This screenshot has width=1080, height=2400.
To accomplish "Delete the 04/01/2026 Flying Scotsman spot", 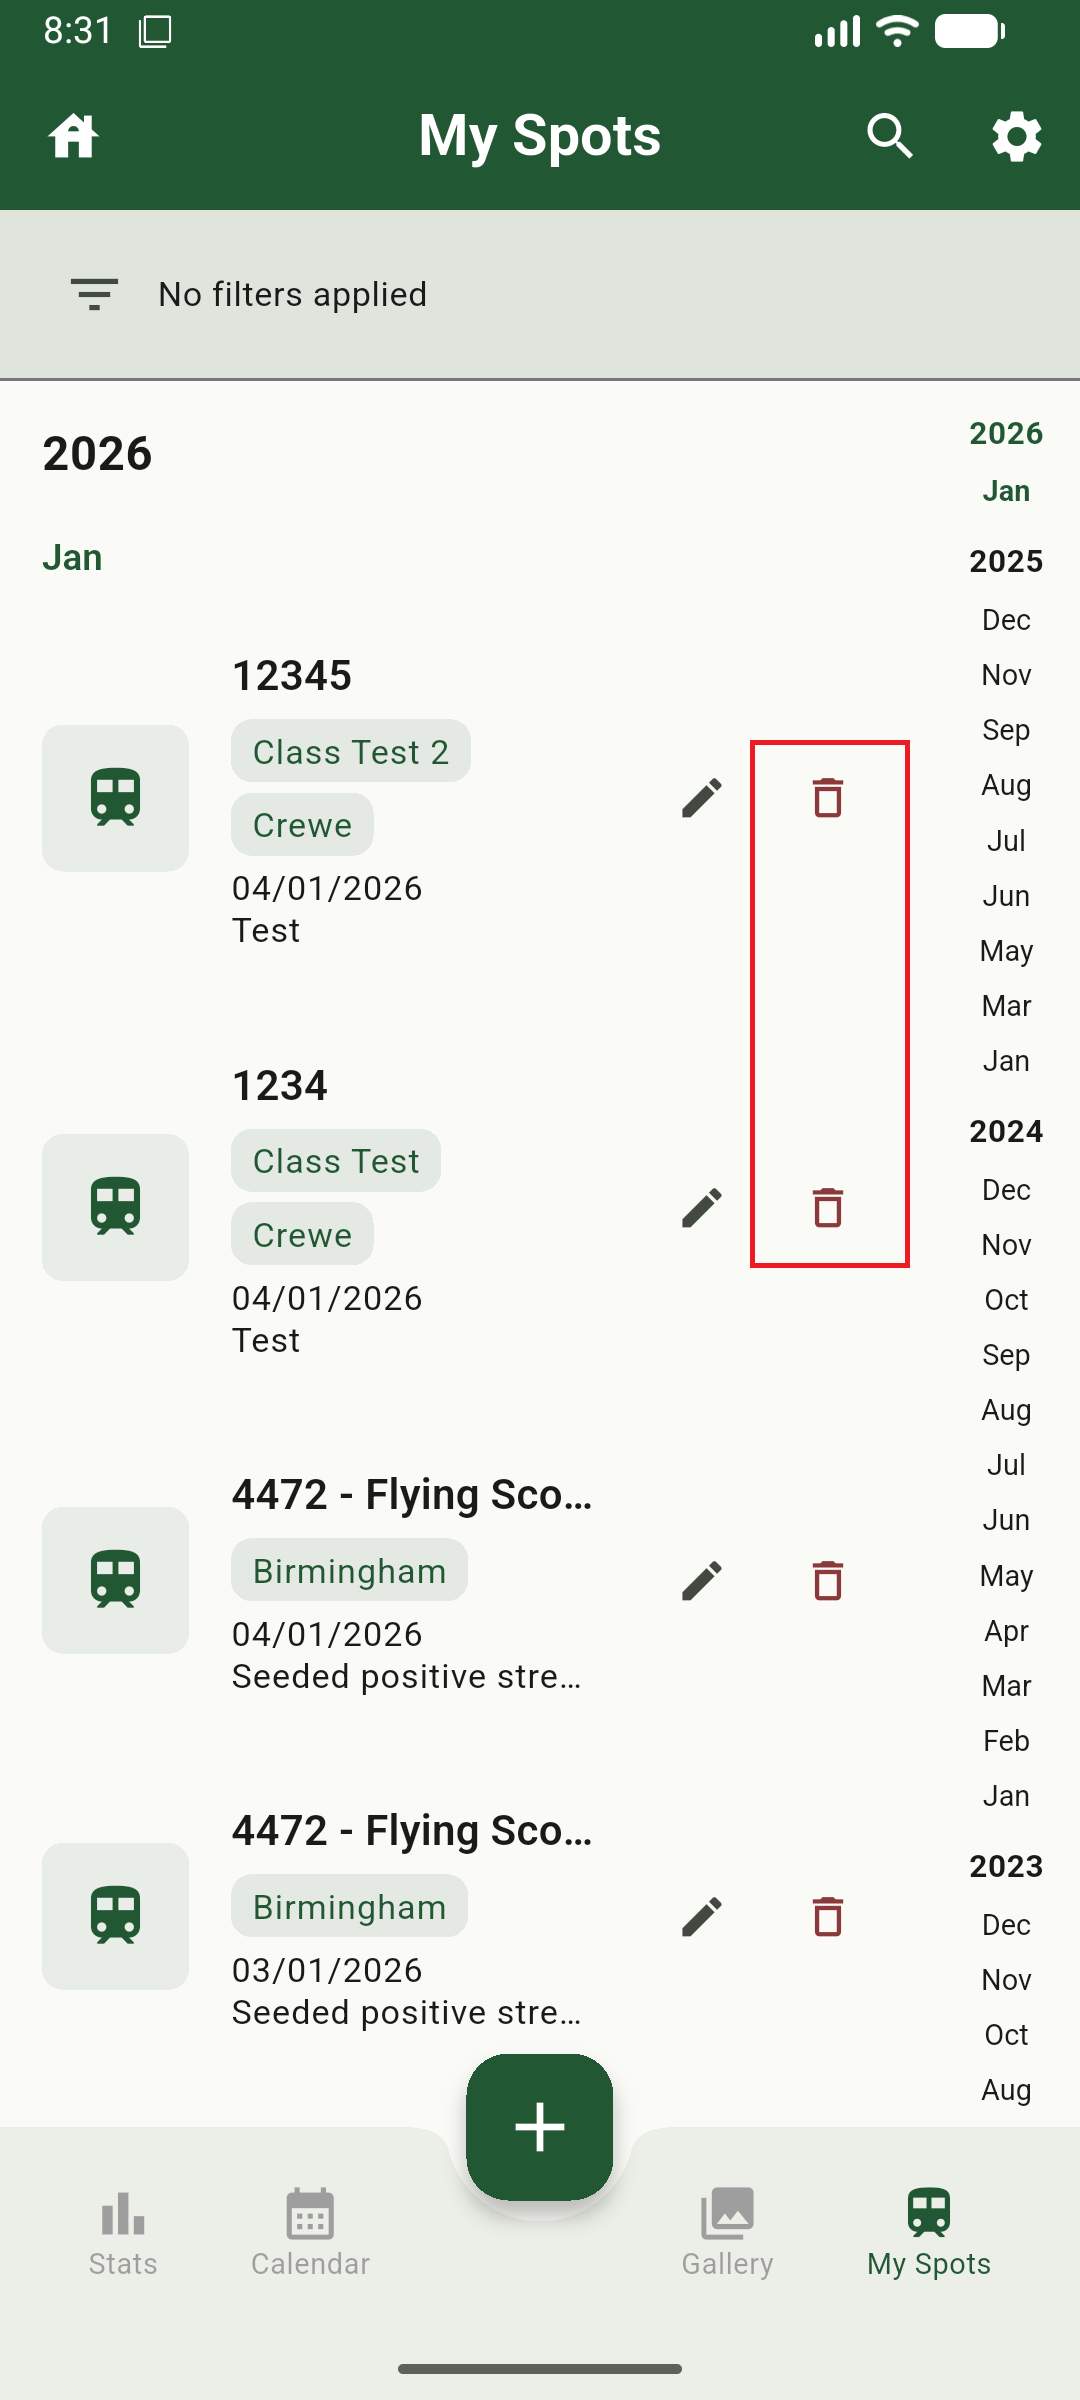I will coord(828,1581).
